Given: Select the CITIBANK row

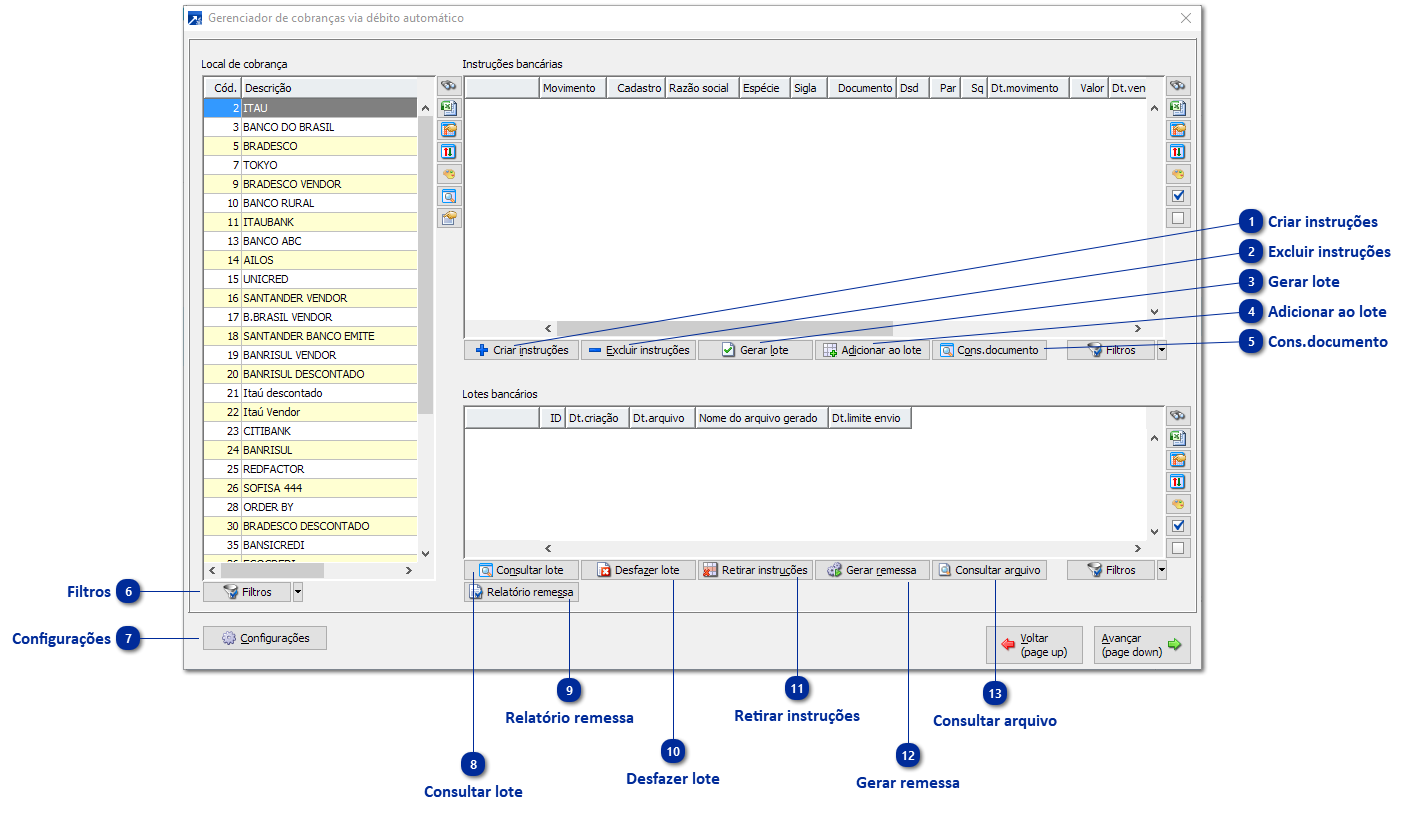Looking at the screenshot, I should [310, 431].
